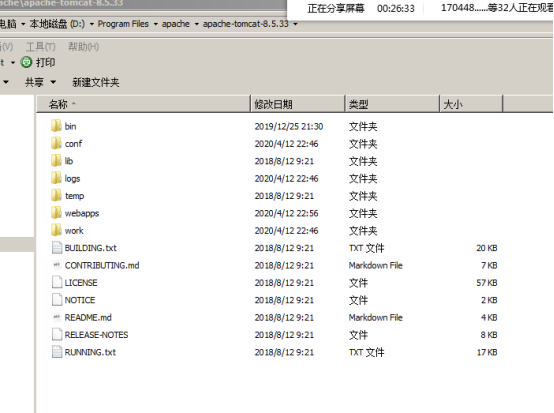The image size is (554, 413).
Task: Click the 新建文件夹 button
Action: [96, 82]
